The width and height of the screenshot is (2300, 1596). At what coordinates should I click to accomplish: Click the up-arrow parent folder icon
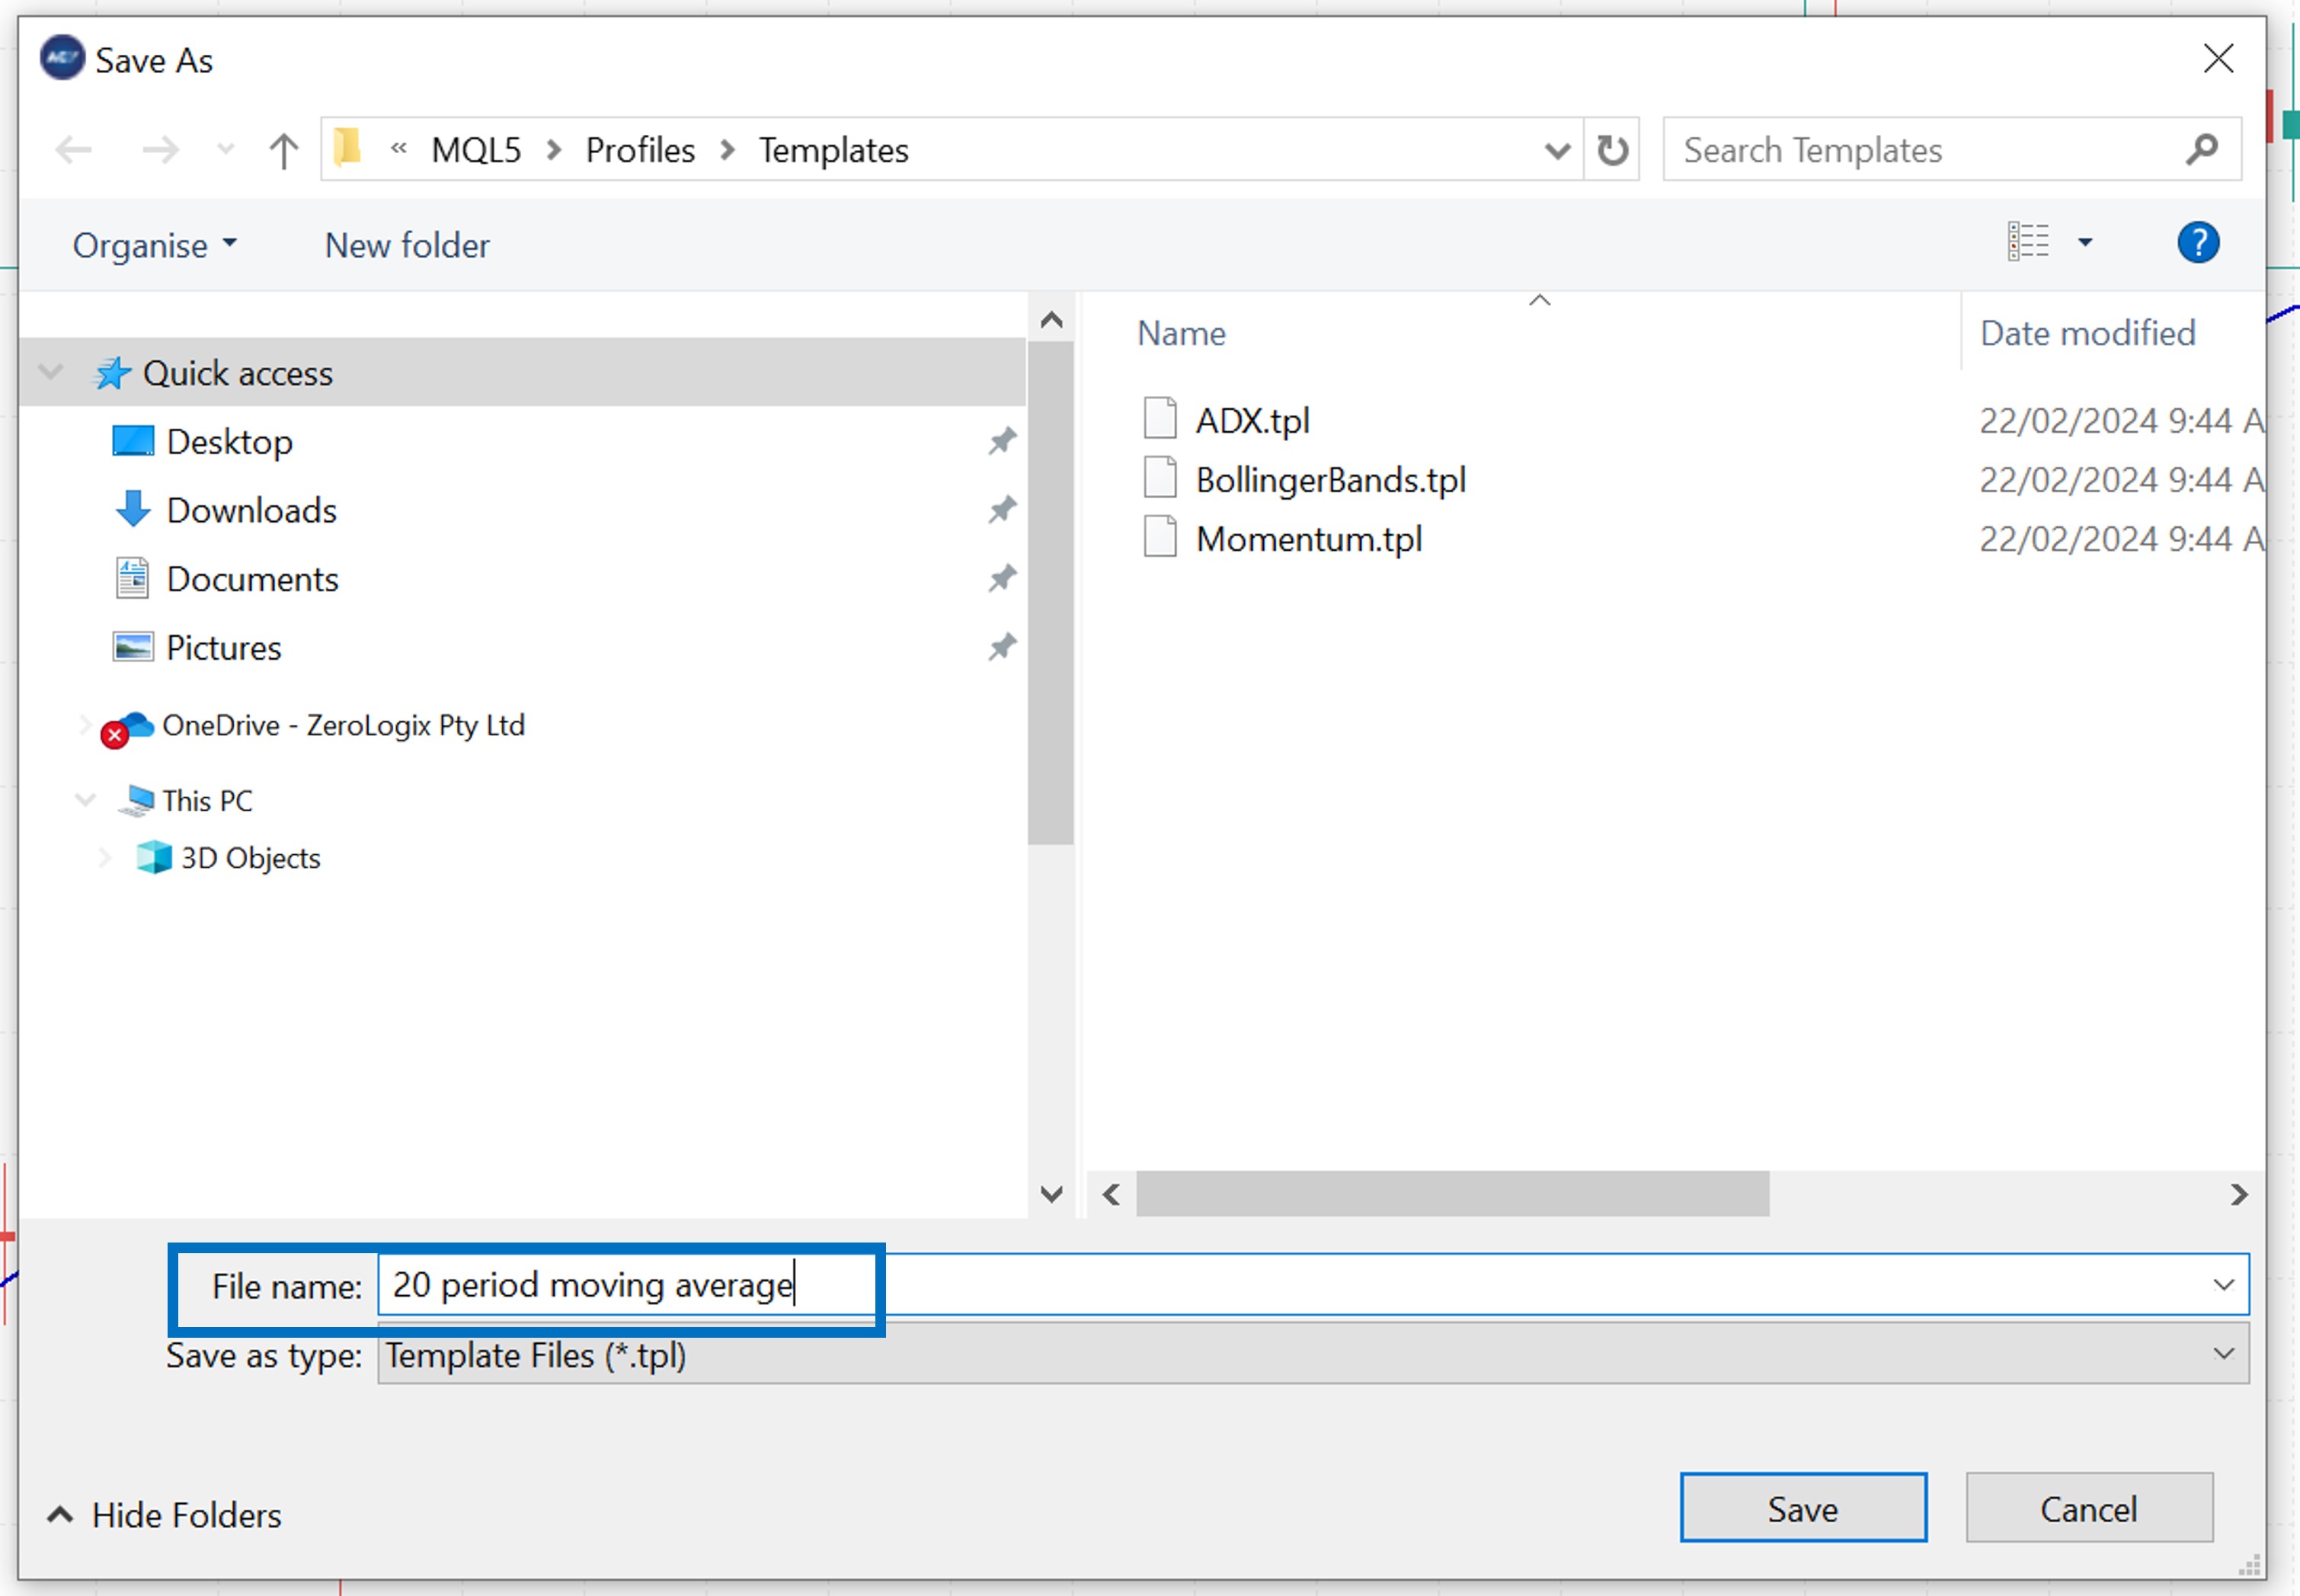click(x=283, y=151)
